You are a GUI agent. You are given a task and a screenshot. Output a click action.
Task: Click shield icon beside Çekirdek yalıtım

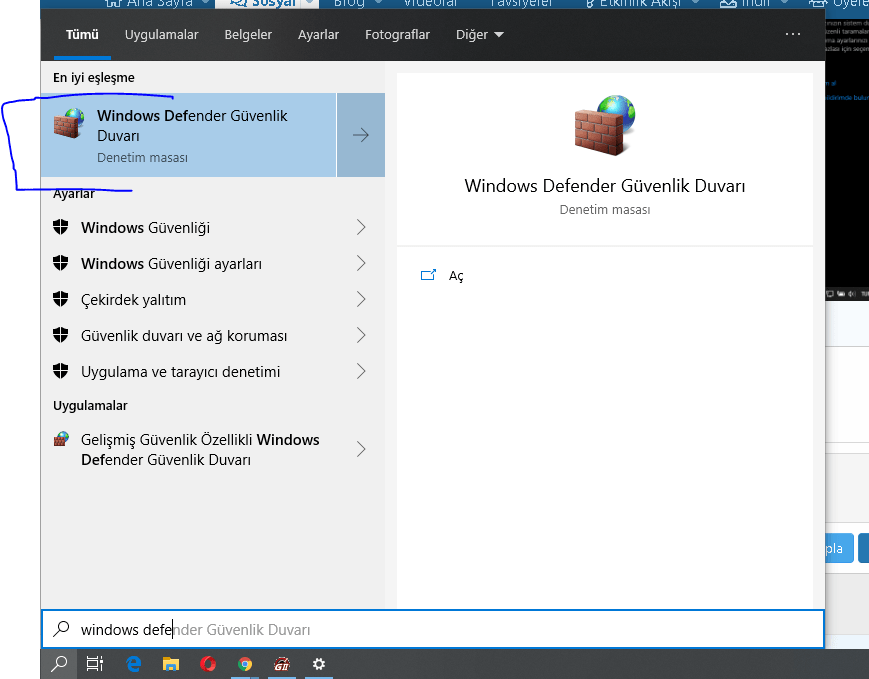[60, 299]
